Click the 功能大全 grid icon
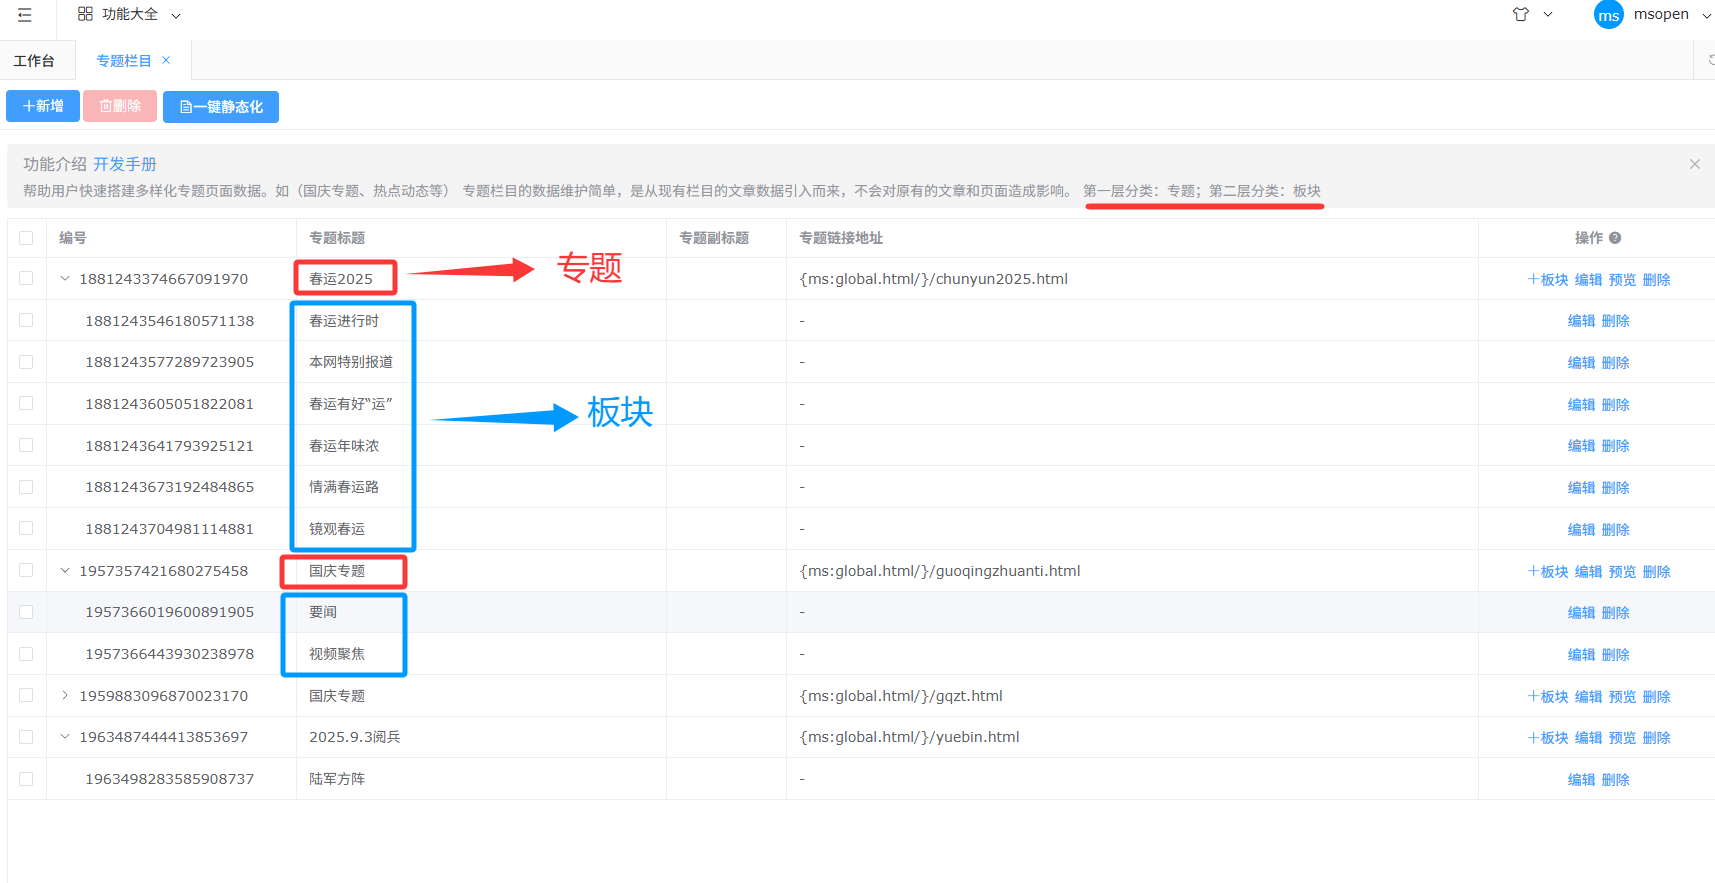 pos(85,14)
